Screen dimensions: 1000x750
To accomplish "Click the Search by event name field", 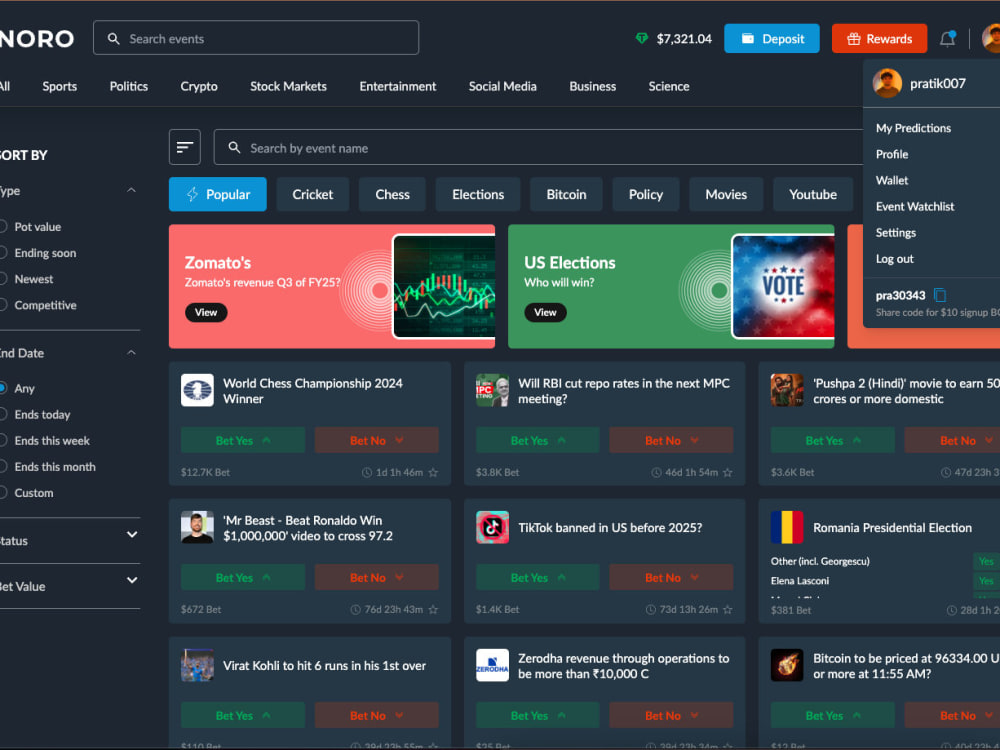I will point(538,147).
